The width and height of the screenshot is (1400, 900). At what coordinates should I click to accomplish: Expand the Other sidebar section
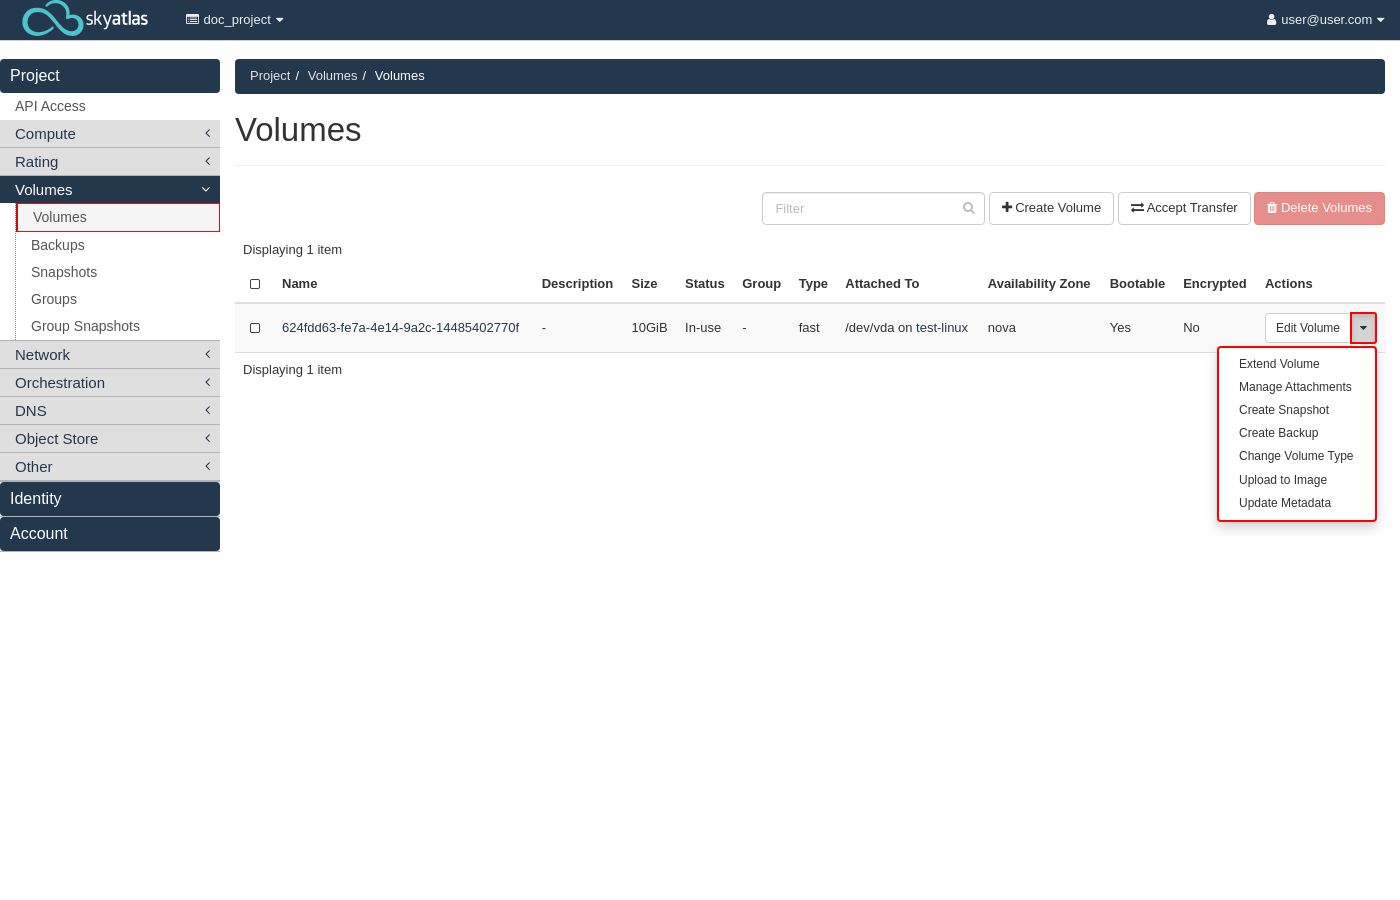tap(110, 467)
